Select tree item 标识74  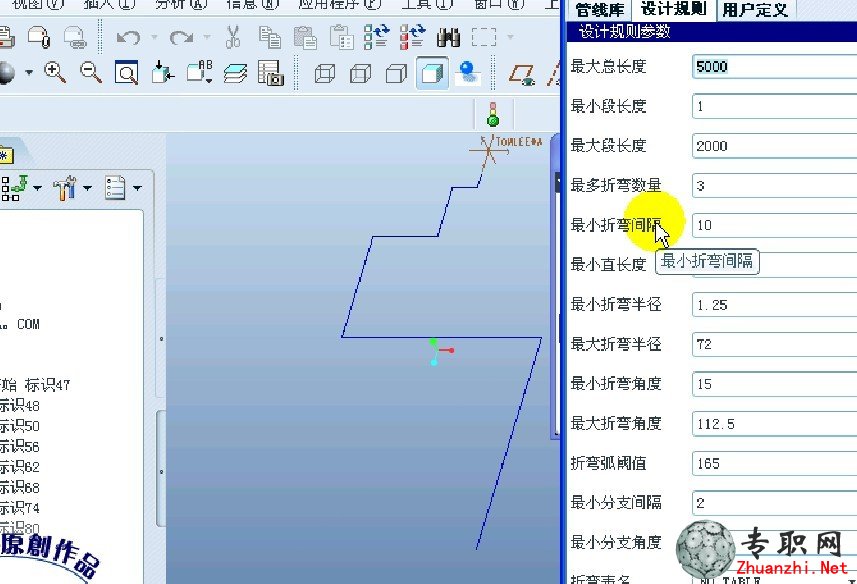click(20, 508)
